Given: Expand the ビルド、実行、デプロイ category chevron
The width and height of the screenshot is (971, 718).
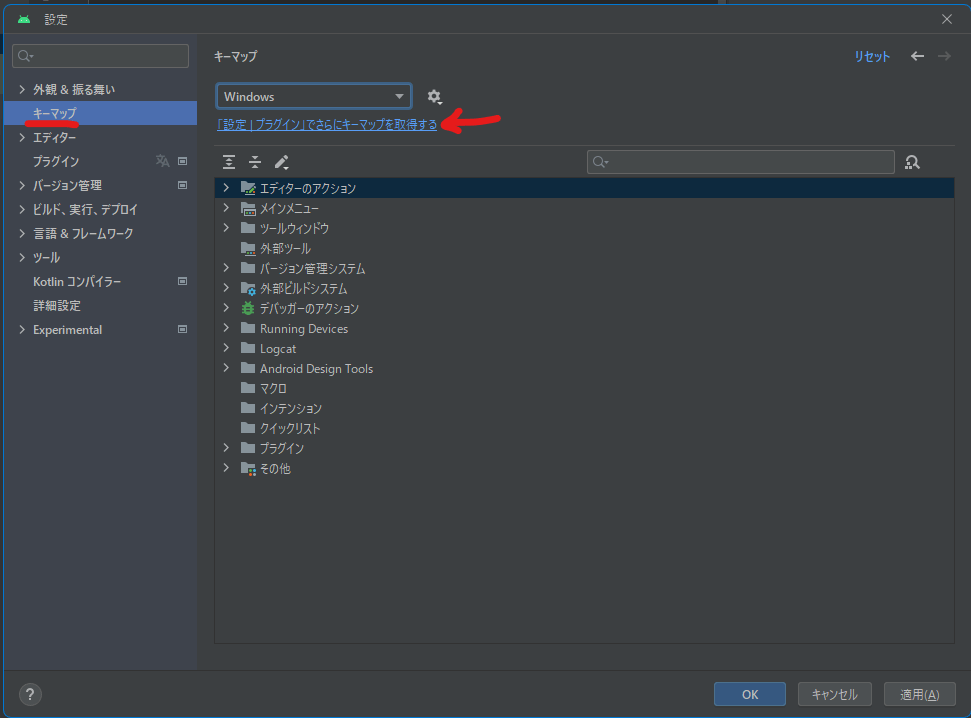Looking at the screenshot, I should [22, 209].
